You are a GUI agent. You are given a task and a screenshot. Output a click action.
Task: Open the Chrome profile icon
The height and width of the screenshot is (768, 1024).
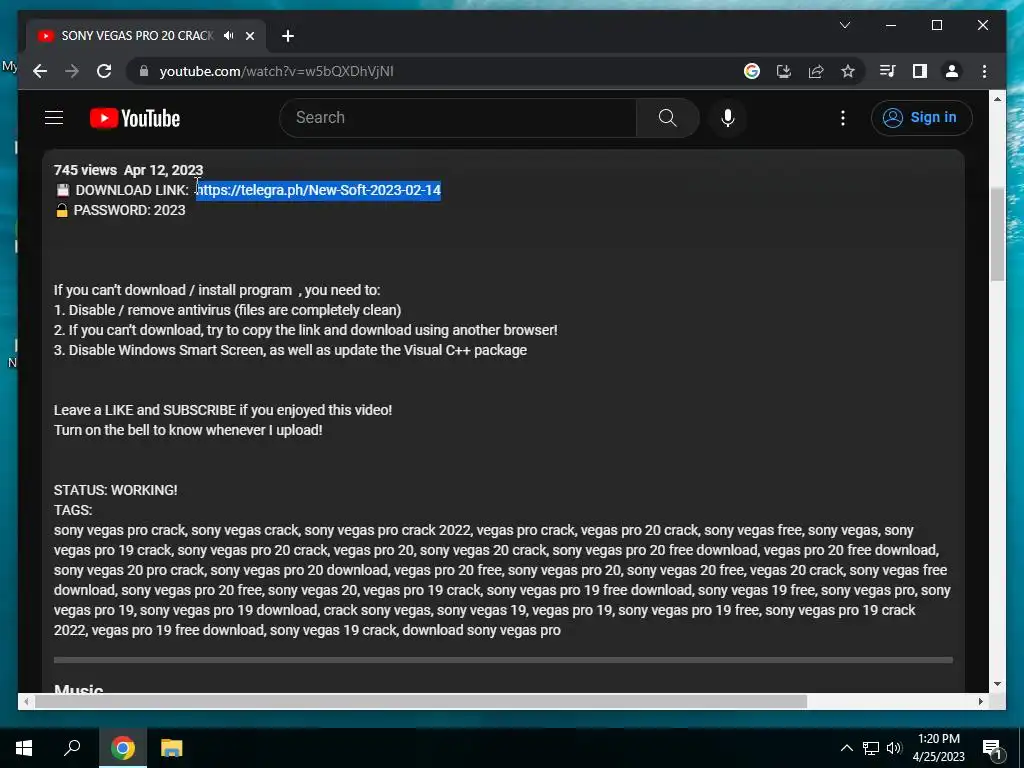coord(952,71)
